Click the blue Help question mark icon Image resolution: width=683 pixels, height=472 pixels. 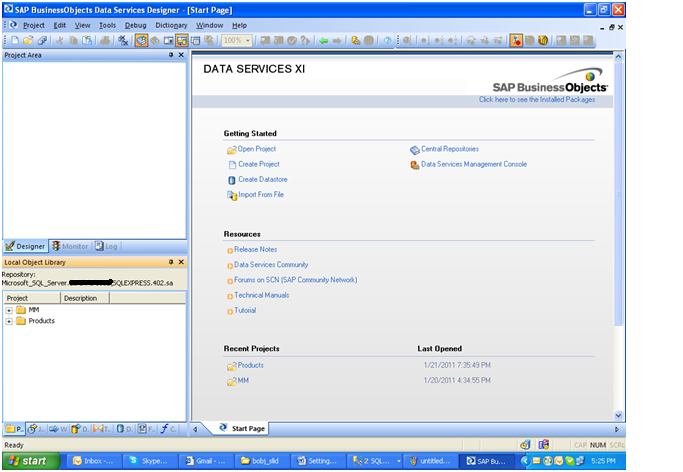coord(387,40)
